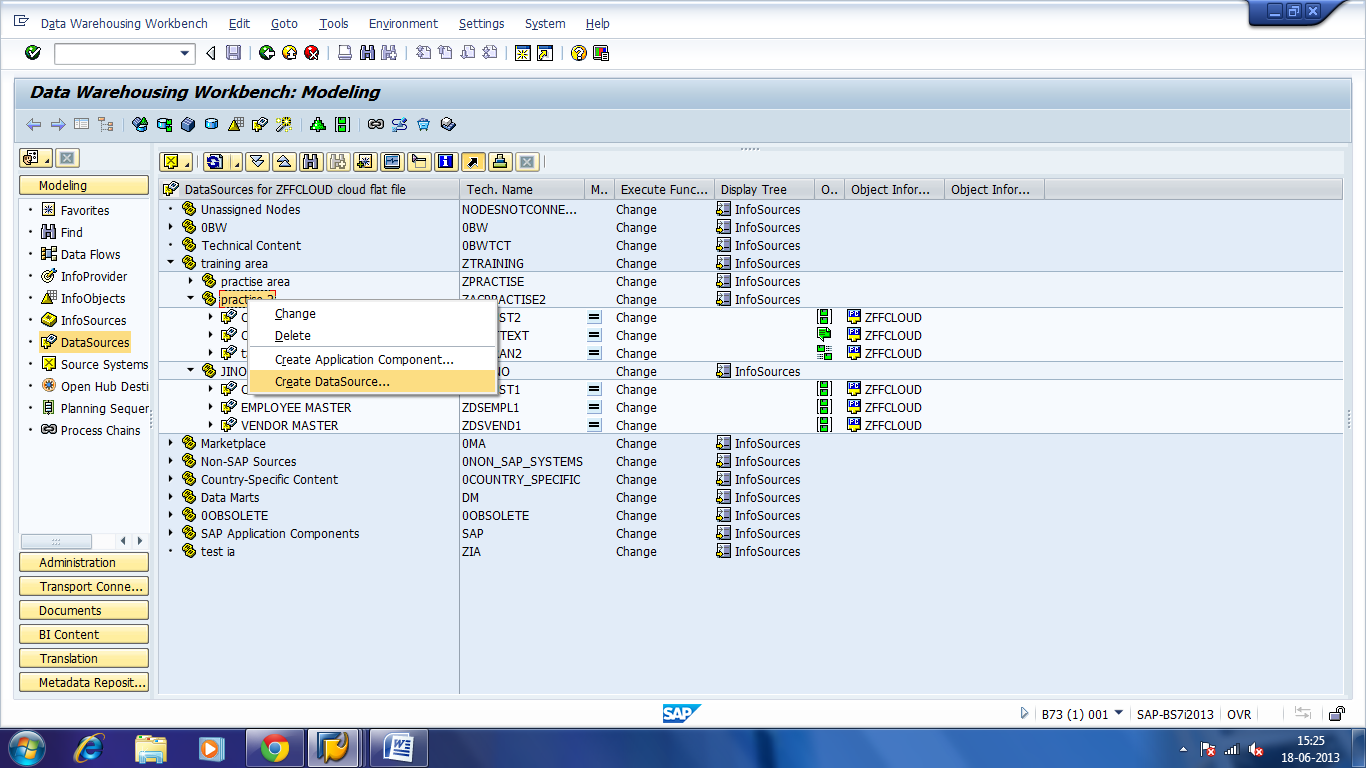
Task: Click the Print icon in the tree toolbar
Action: pos(499,161)
